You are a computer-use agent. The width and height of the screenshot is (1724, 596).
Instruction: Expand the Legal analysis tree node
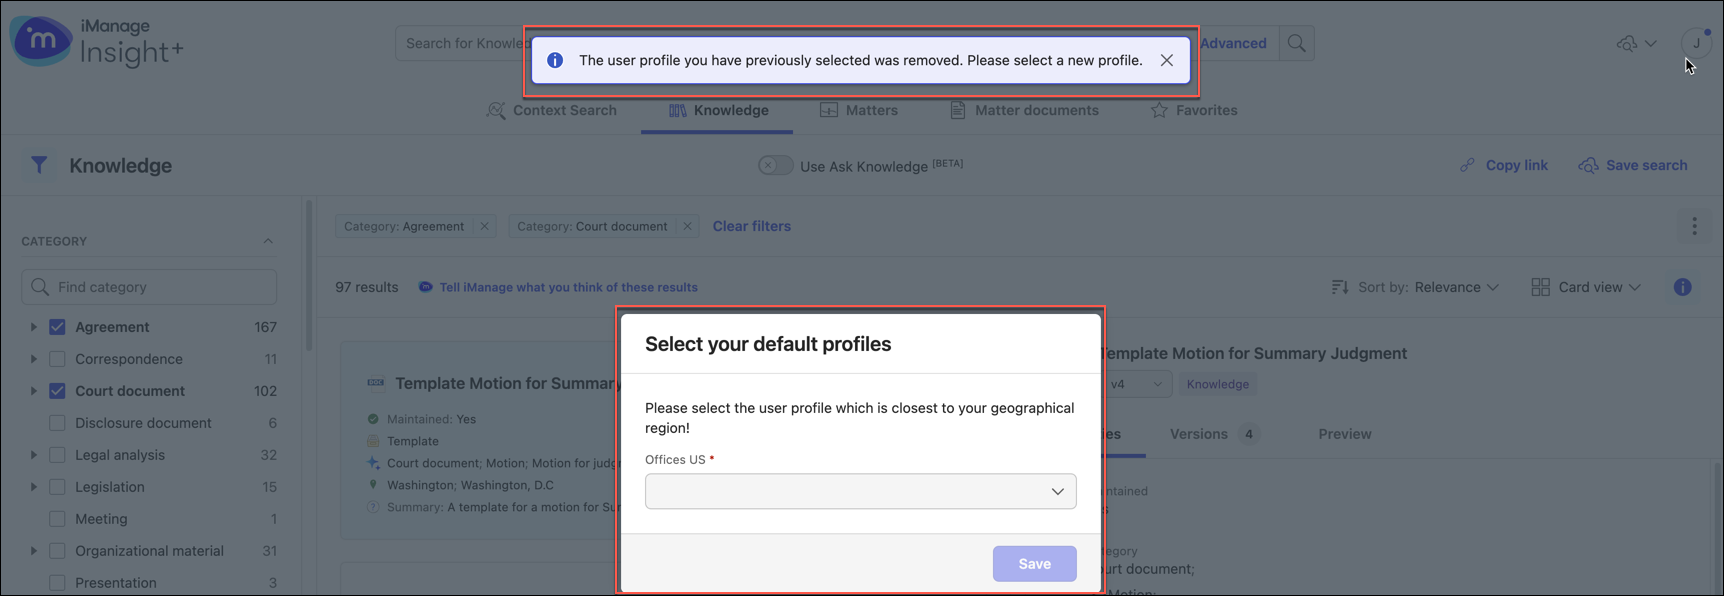tap(33, 455)
